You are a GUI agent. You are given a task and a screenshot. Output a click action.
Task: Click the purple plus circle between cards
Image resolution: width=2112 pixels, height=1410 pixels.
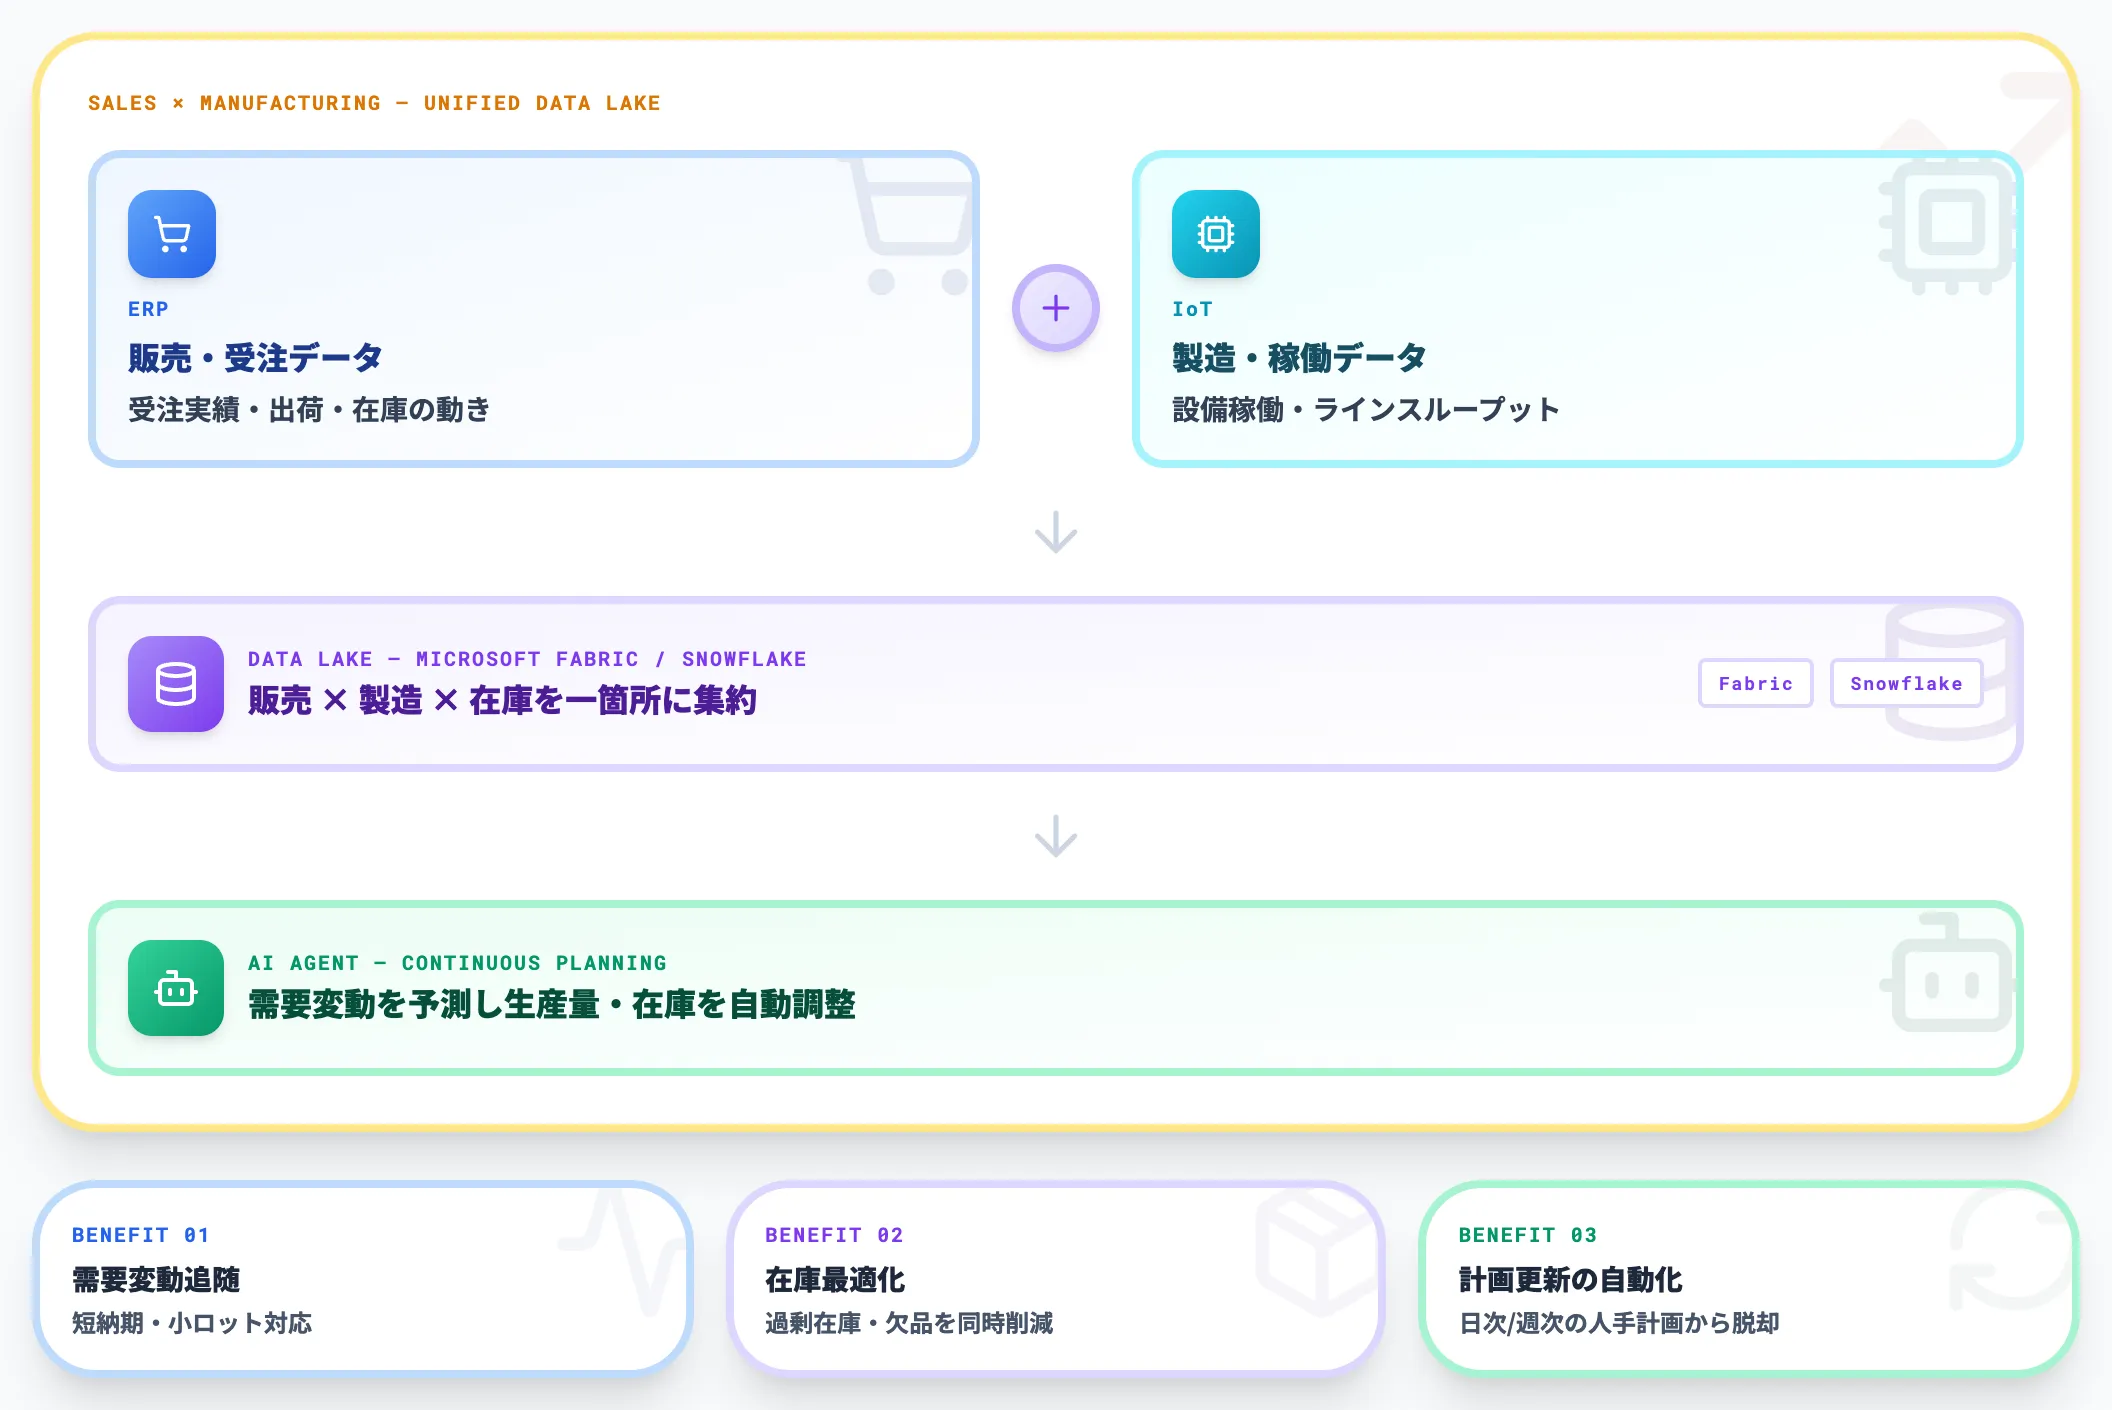point(1055,308)
